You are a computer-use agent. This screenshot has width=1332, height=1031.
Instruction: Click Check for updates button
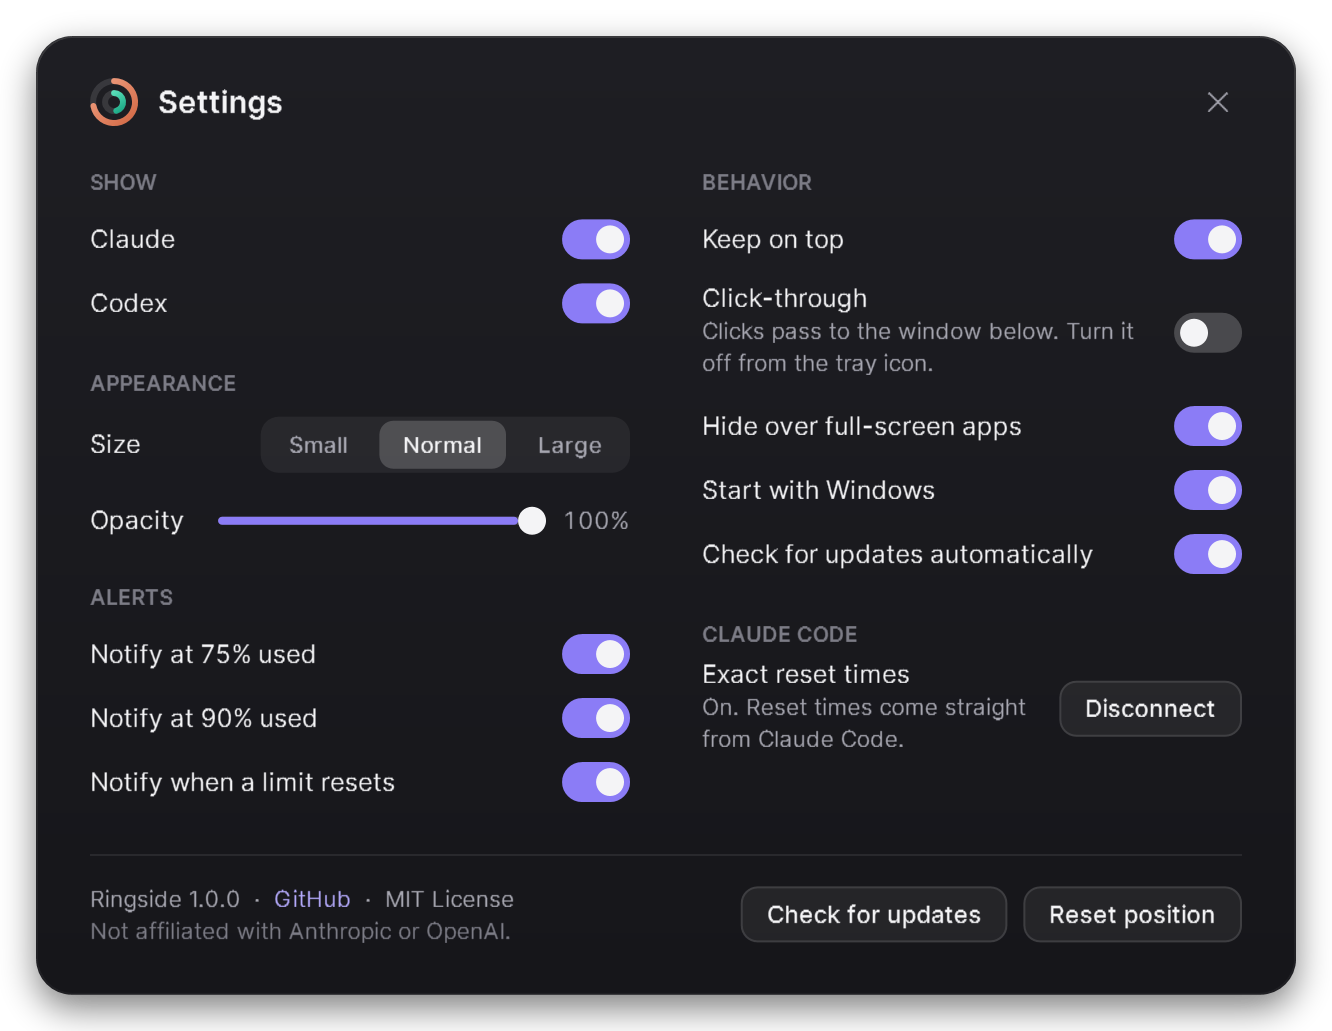point(874,915)
